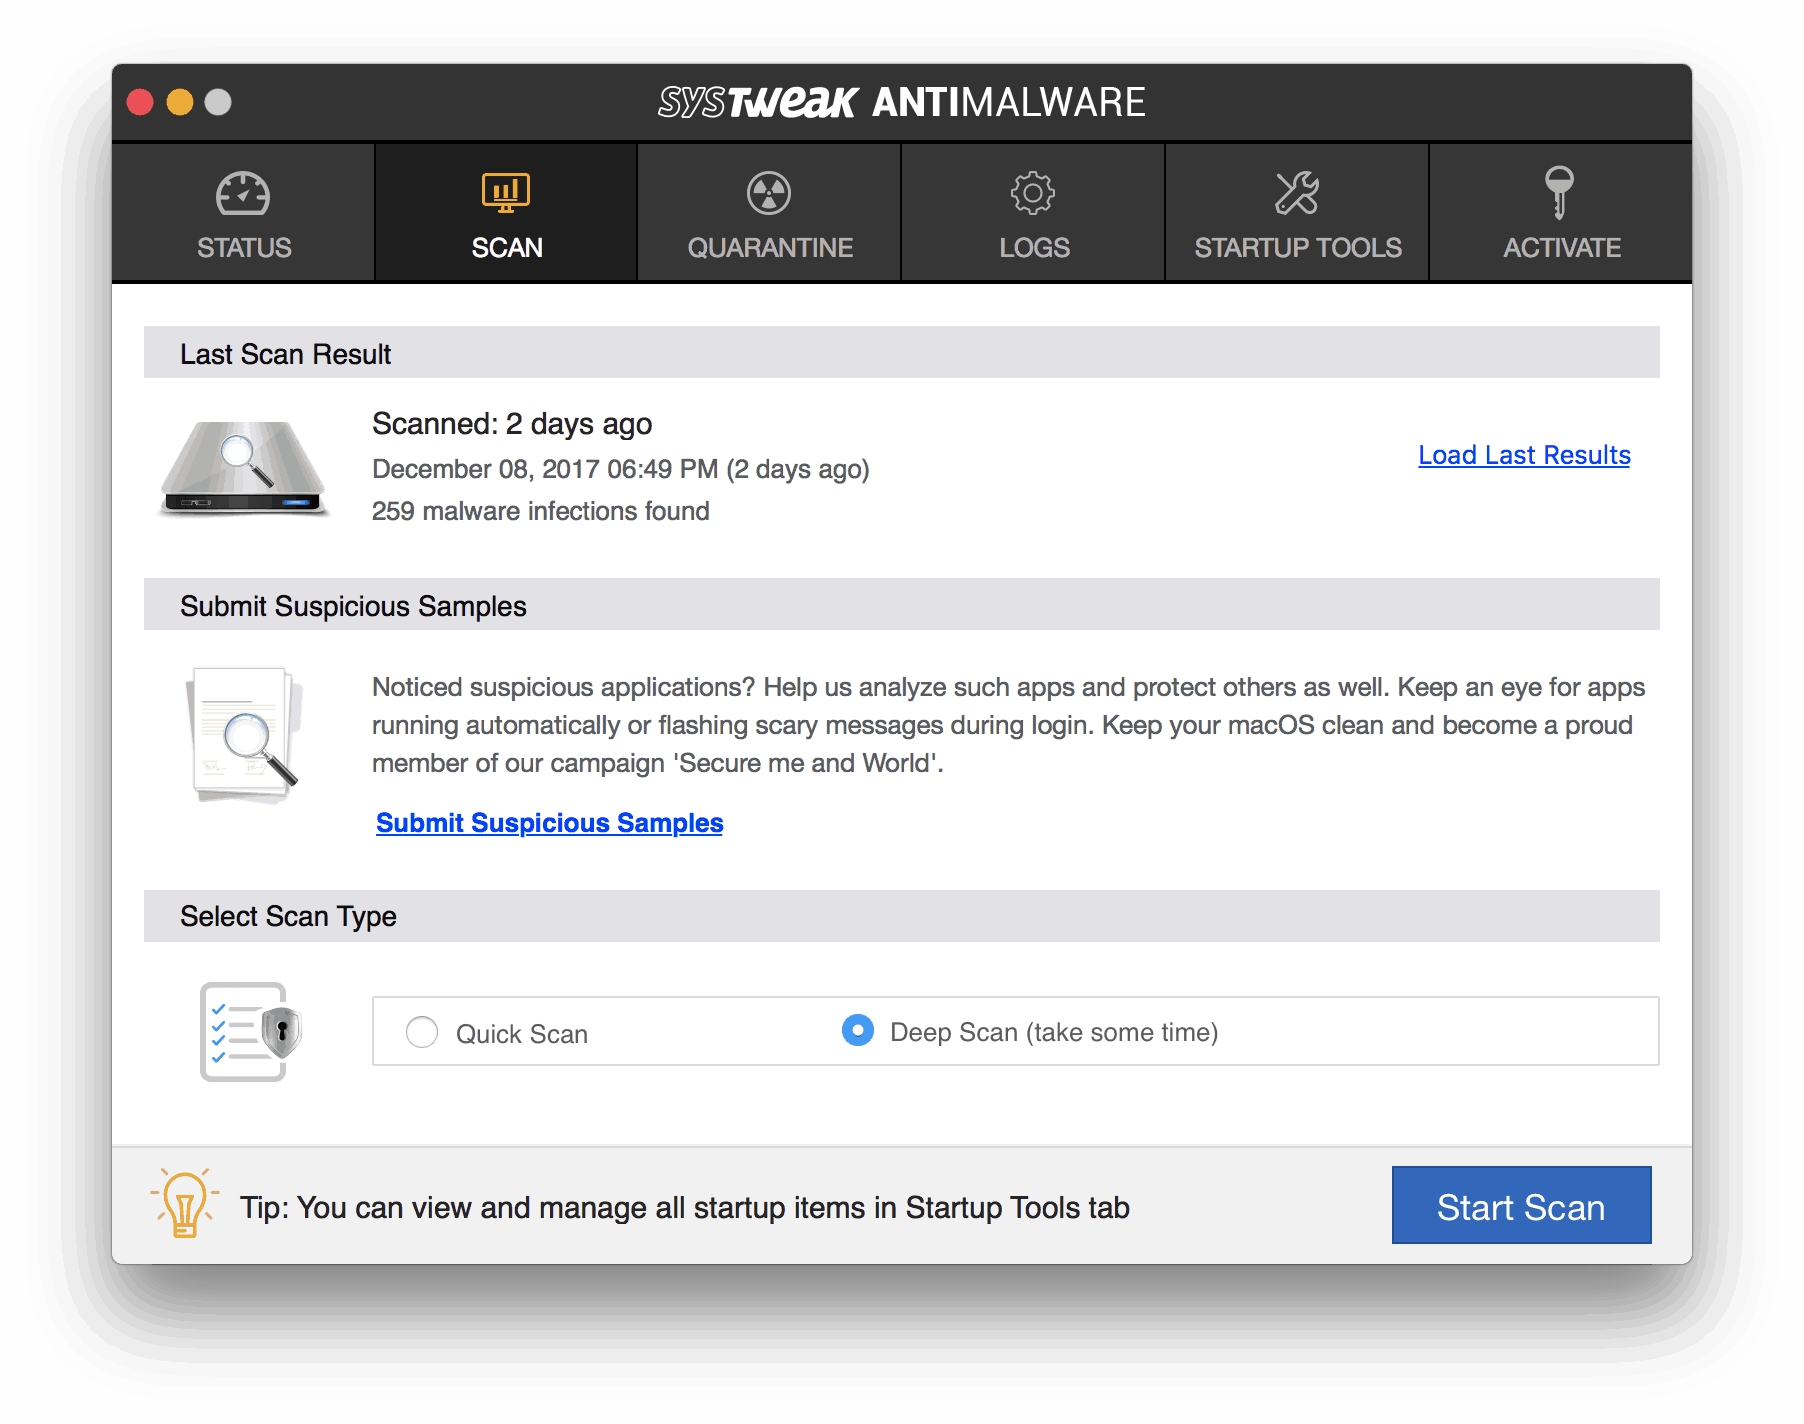
Task: Click the 'December 08, 2017 06:49 PM' line
Action: (620, 469)
